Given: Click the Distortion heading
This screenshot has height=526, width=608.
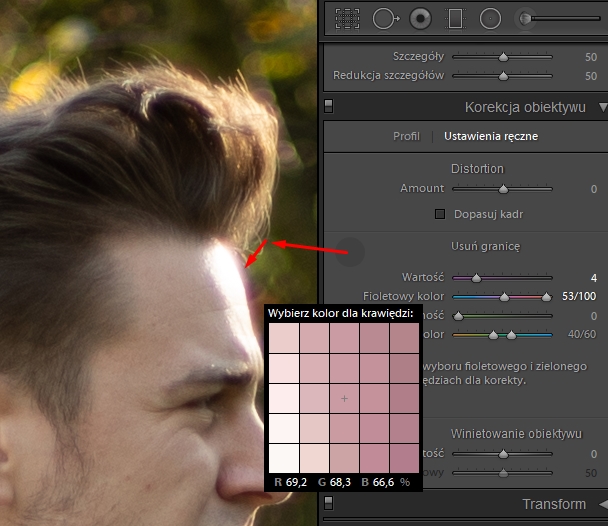Looking at the screenshot, I should tap(477, 169).
